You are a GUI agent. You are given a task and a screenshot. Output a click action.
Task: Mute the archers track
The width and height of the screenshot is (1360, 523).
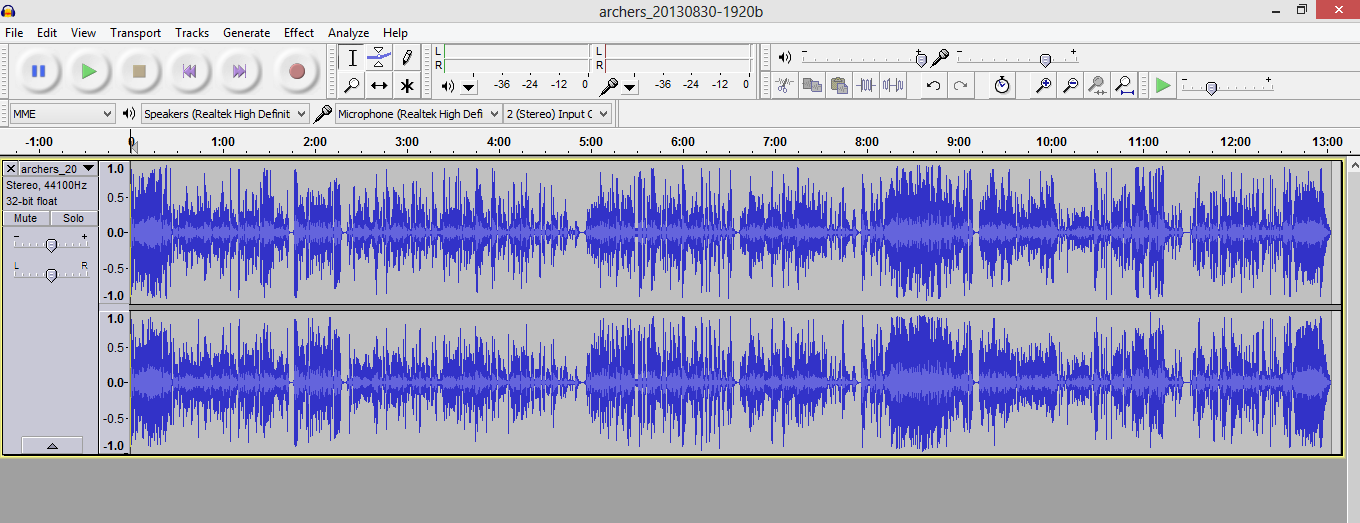click(26, 218)
